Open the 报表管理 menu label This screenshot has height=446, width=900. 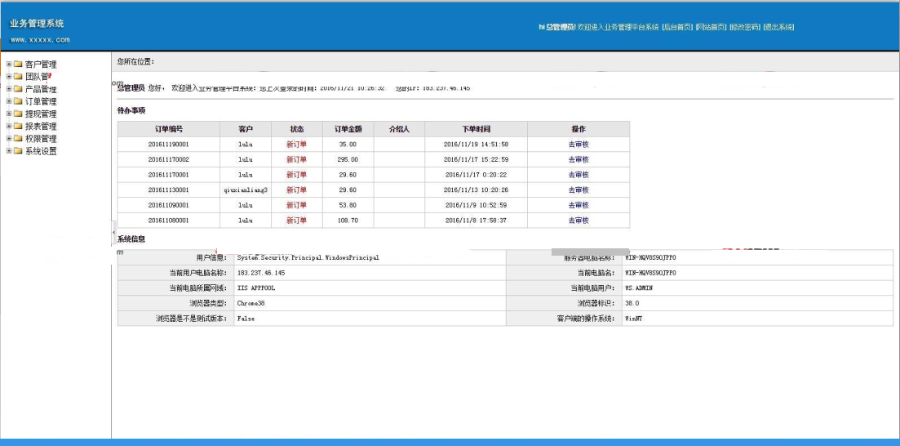41,126
